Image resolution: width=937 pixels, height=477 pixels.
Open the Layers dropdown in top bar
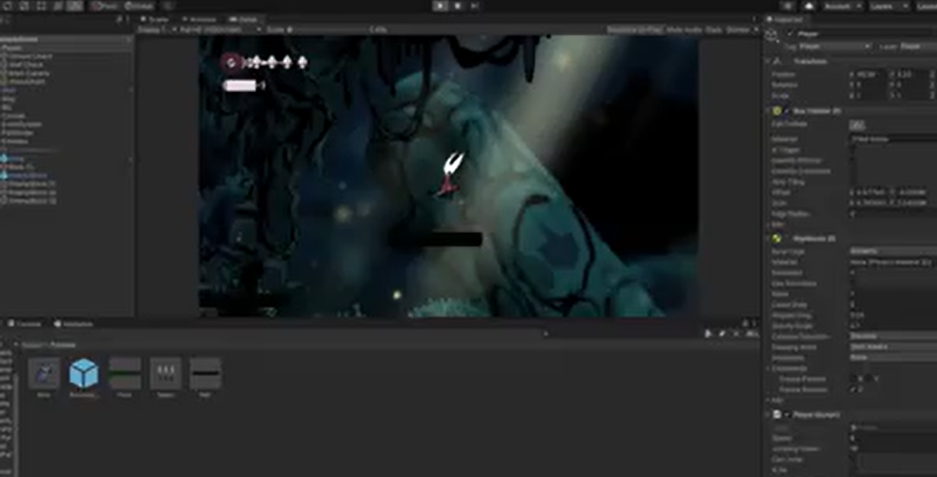pos(889,6)
